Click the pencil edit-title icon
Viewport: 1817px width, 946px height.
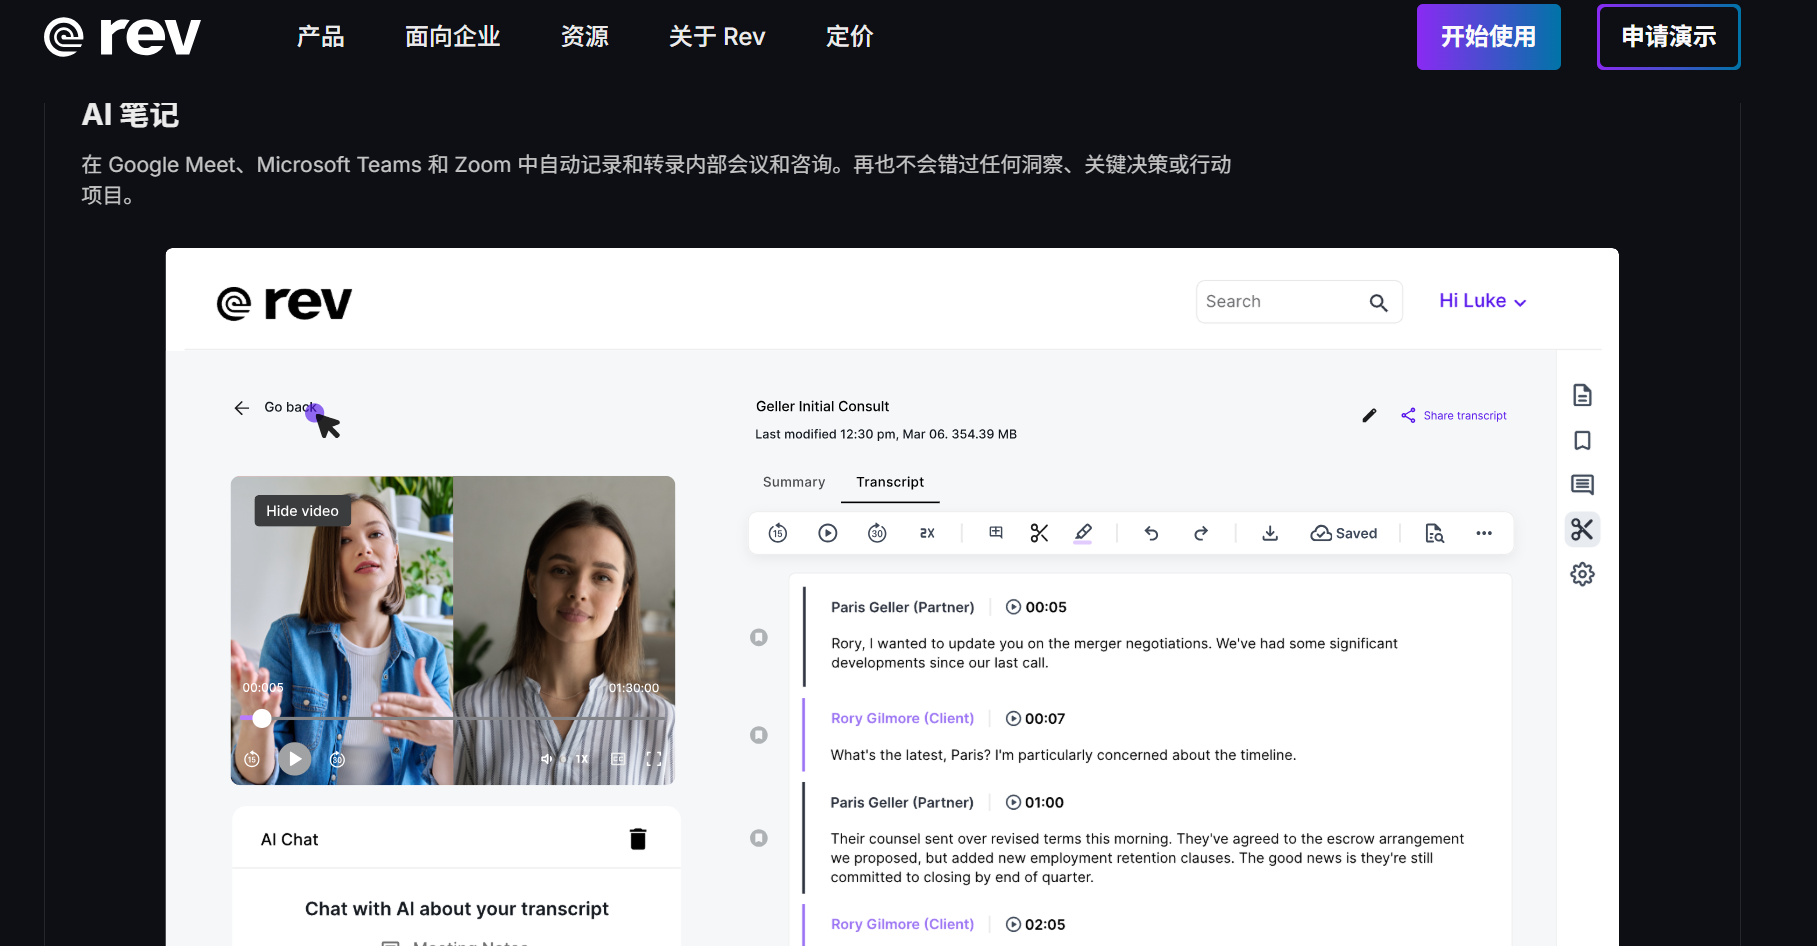click(x=1369, y=415)
